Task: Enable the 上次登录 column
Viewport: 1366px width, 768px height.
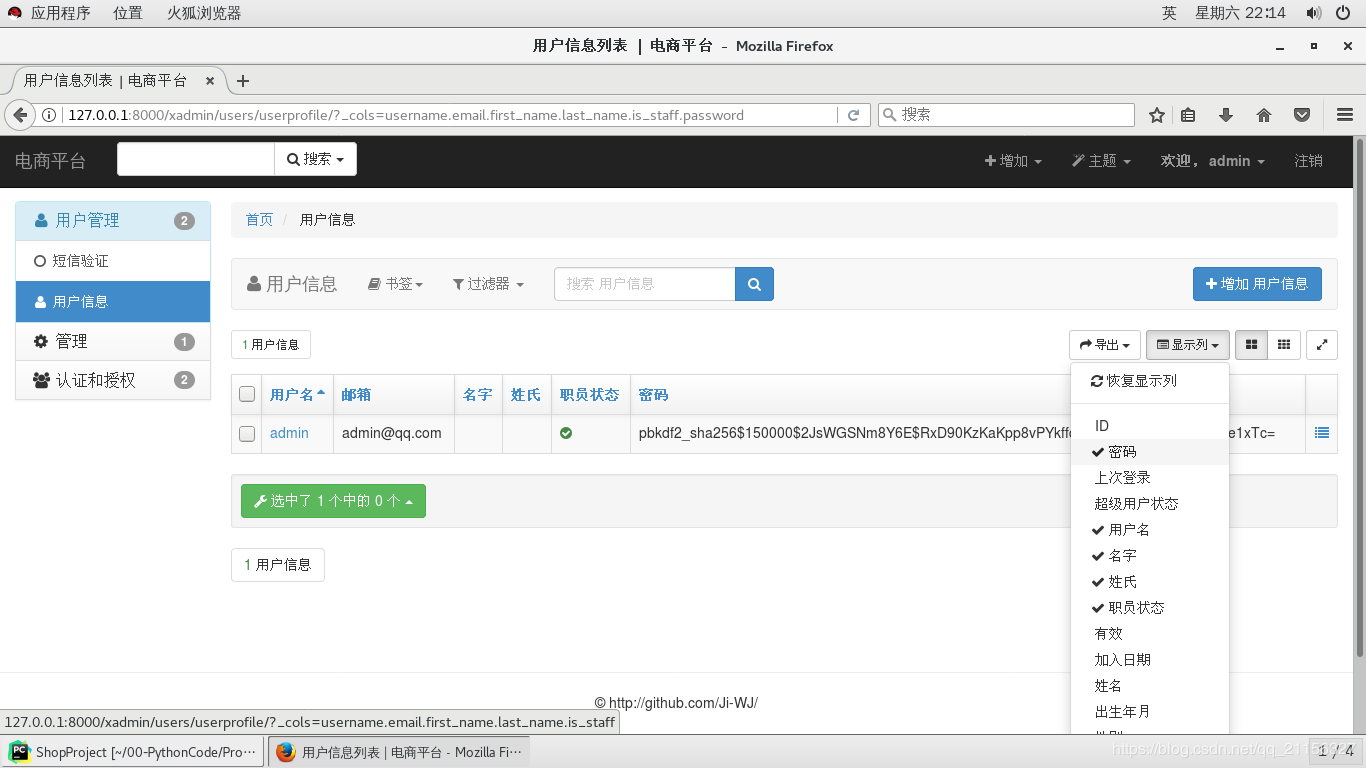Action: pyautogui.click(x=1149, y=478)
